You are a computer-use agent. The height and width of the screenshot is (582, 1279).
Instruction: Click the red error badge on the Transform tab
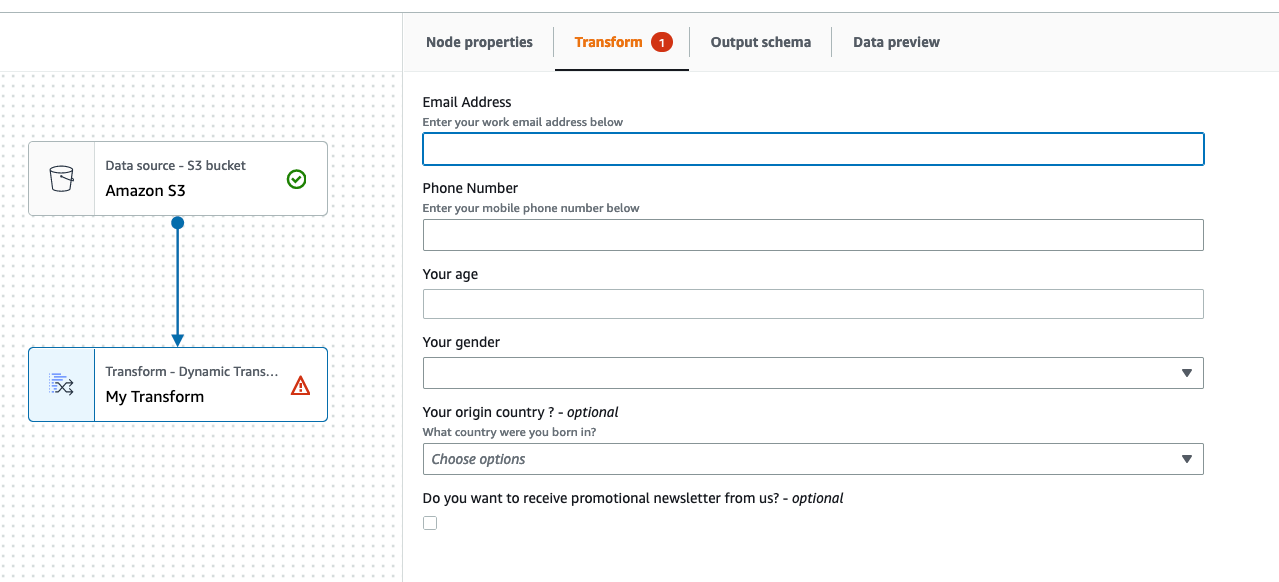click(x=663, y=42)
